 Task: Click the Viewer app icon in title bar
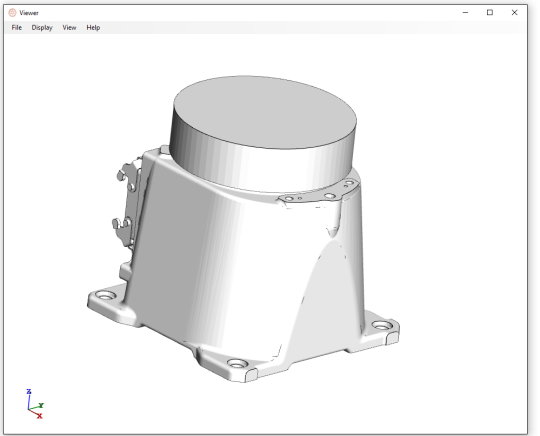12,13
